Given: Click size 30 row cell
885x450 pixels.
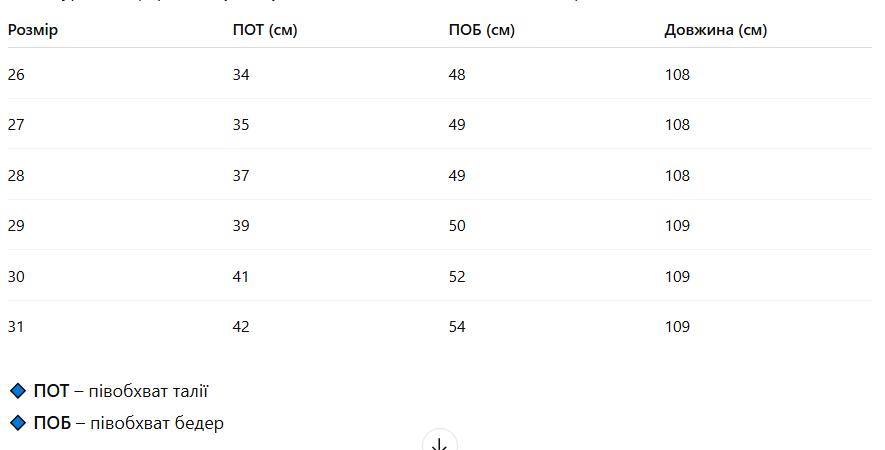Looking at the screenshot, I should [x=16, y=277].
